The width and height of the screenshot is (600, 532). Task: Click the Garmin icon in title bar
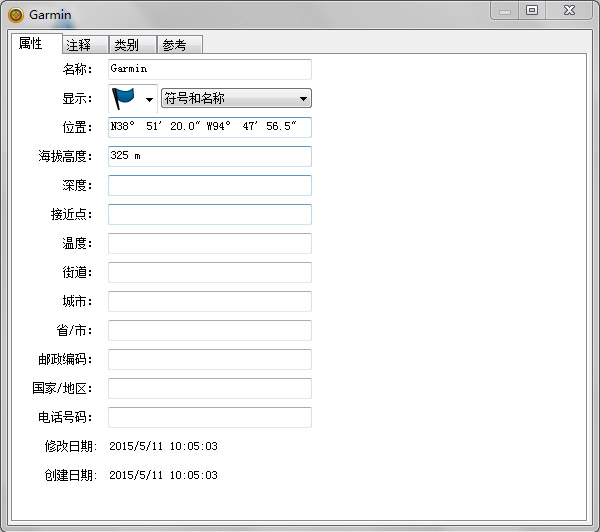[15, 15]
